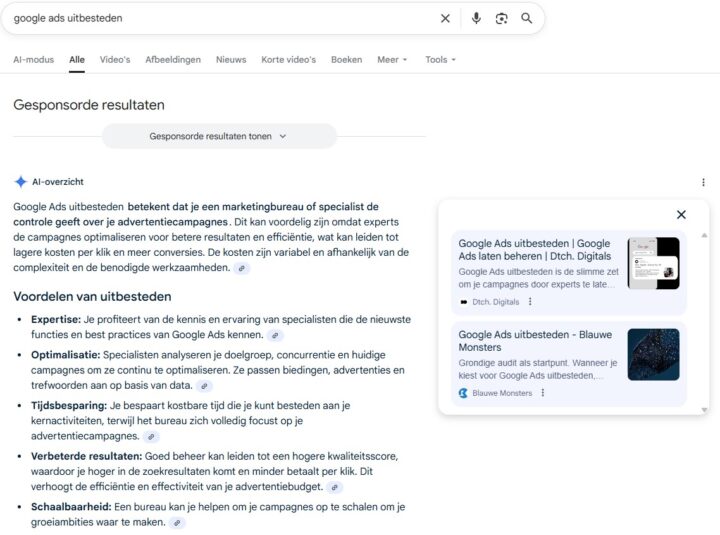Click the source link icon after the Optimalisatie bullet
This screenshot has height=535, width=720.
[204, 386]
